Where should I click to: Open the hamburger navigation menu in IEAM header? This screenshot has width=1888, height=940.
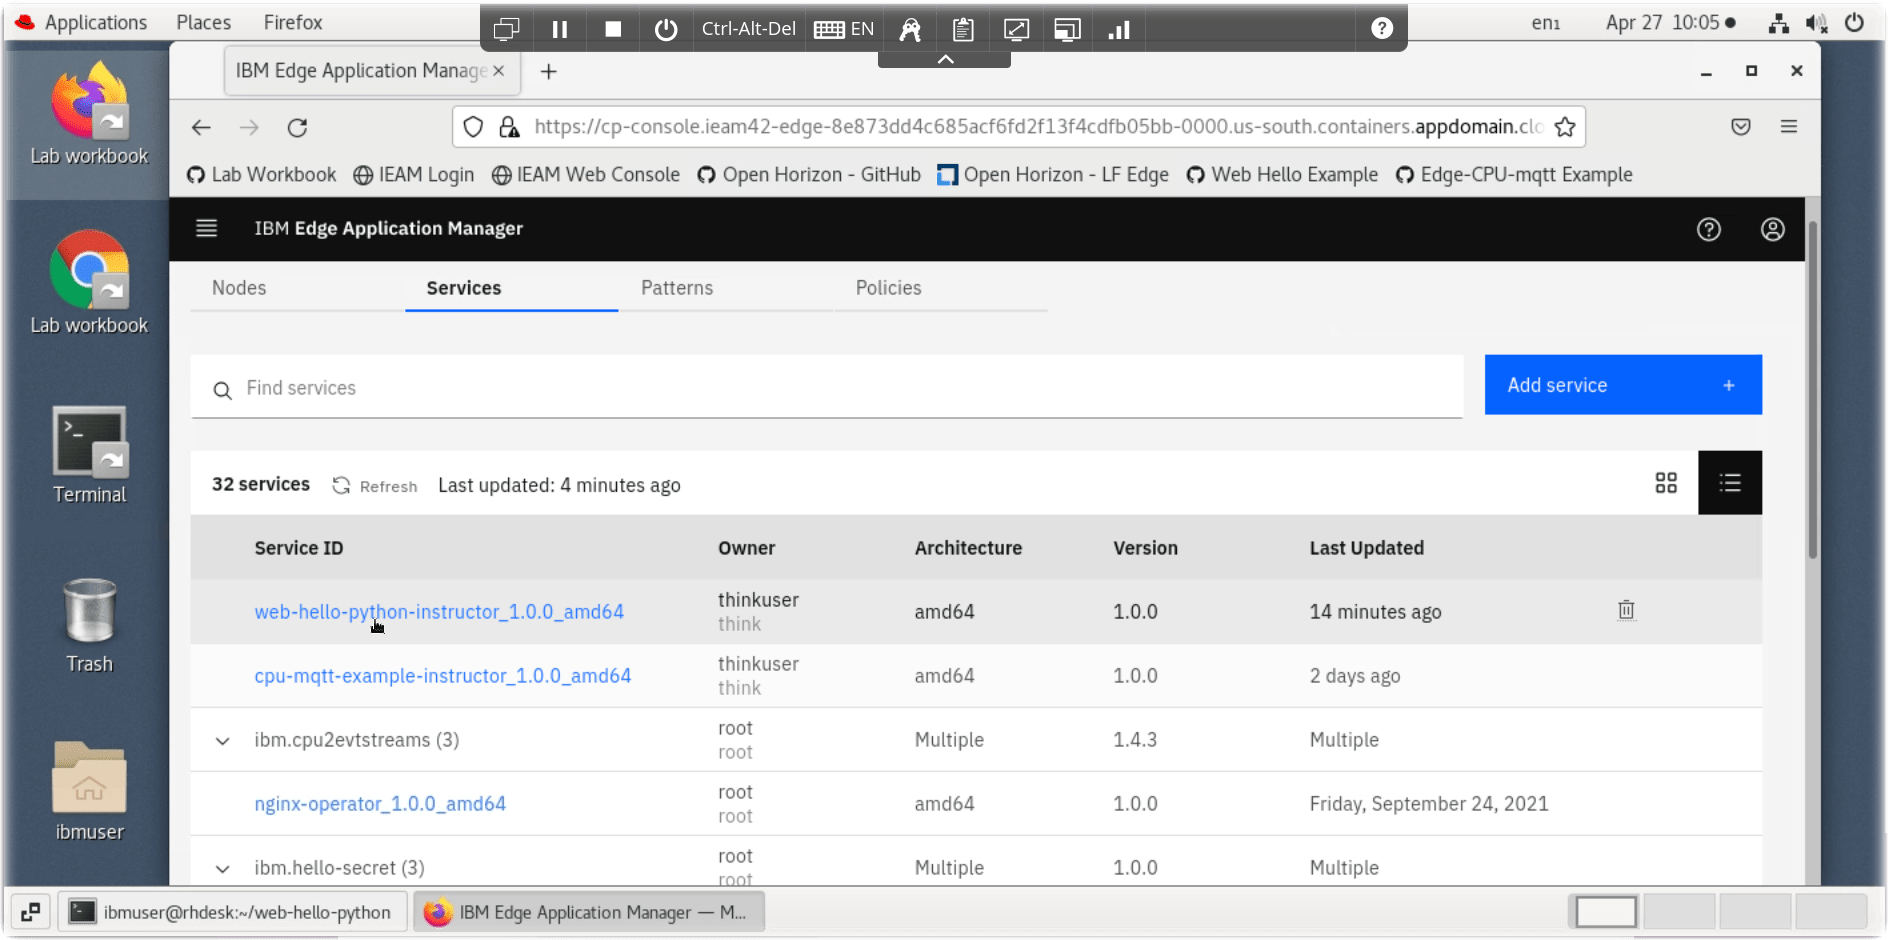point(207,229)
